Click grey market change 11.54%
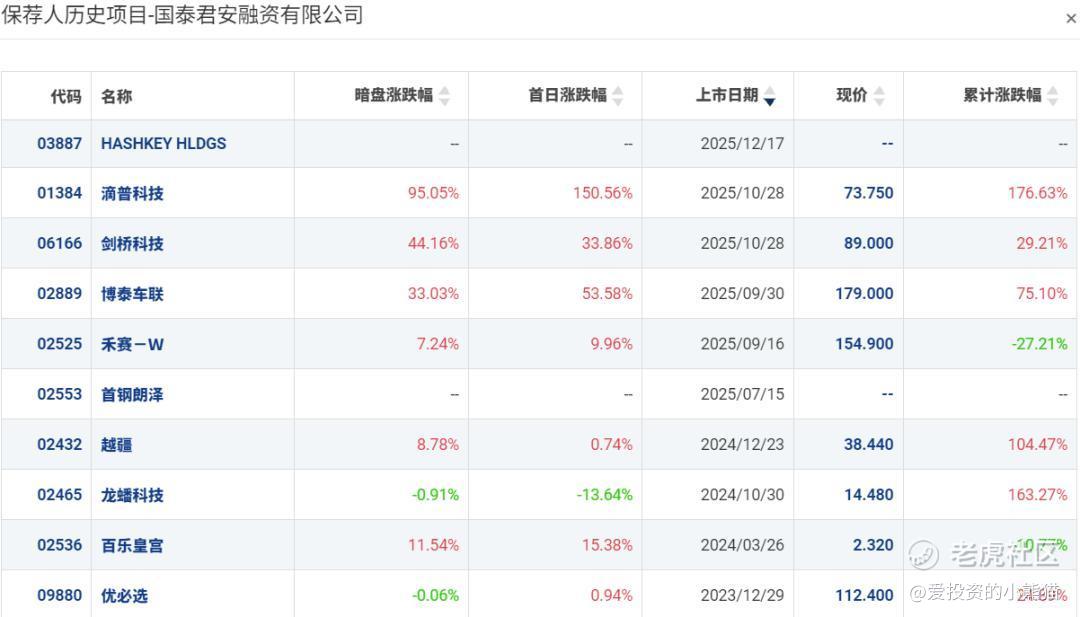 click(x=433, y=545)
